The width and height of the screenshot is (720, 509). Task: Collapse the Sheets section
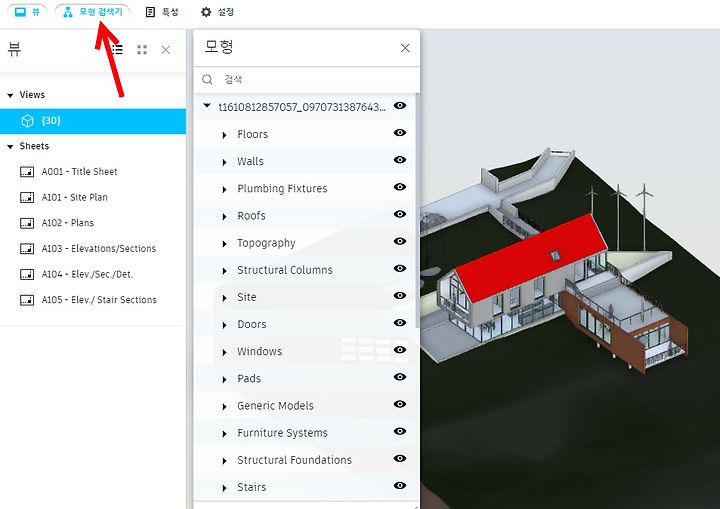tap(10, 147)
